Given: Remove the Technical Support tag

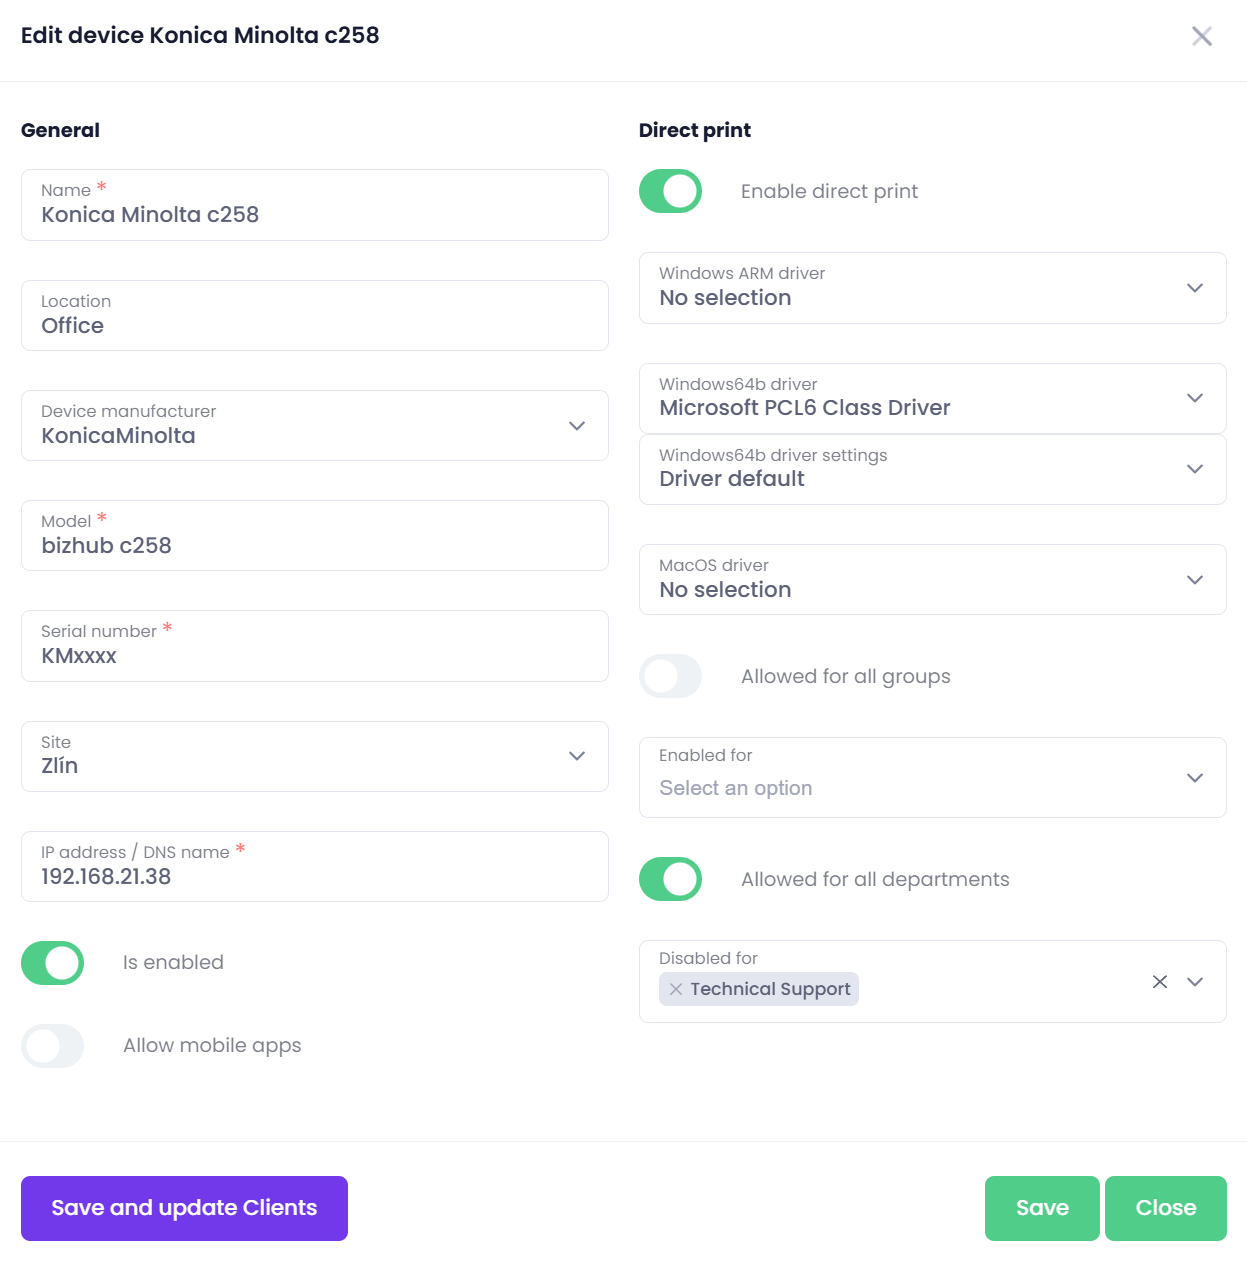Looking at the screenshot, I should tap(676, 989).
